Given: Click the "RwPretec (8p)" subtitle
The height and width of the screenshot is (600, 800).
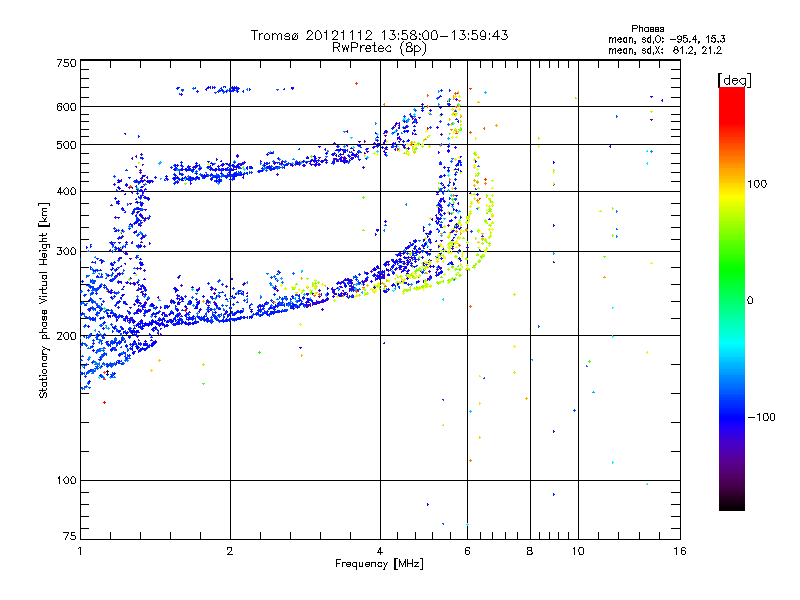Looking at the screenshot, I should 379,48.
